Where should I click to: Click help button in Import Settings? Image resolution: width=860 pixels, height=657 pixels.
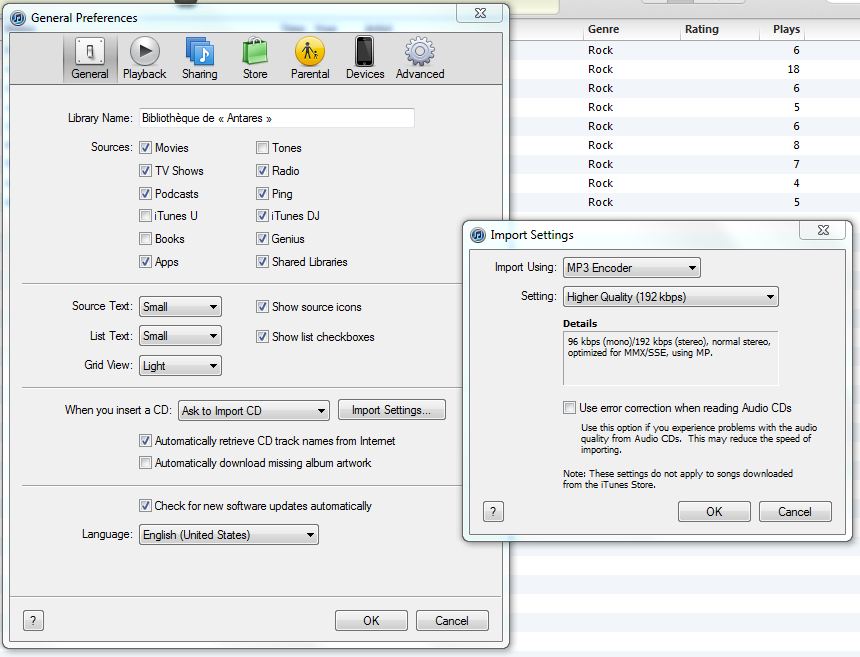point(492,511)
